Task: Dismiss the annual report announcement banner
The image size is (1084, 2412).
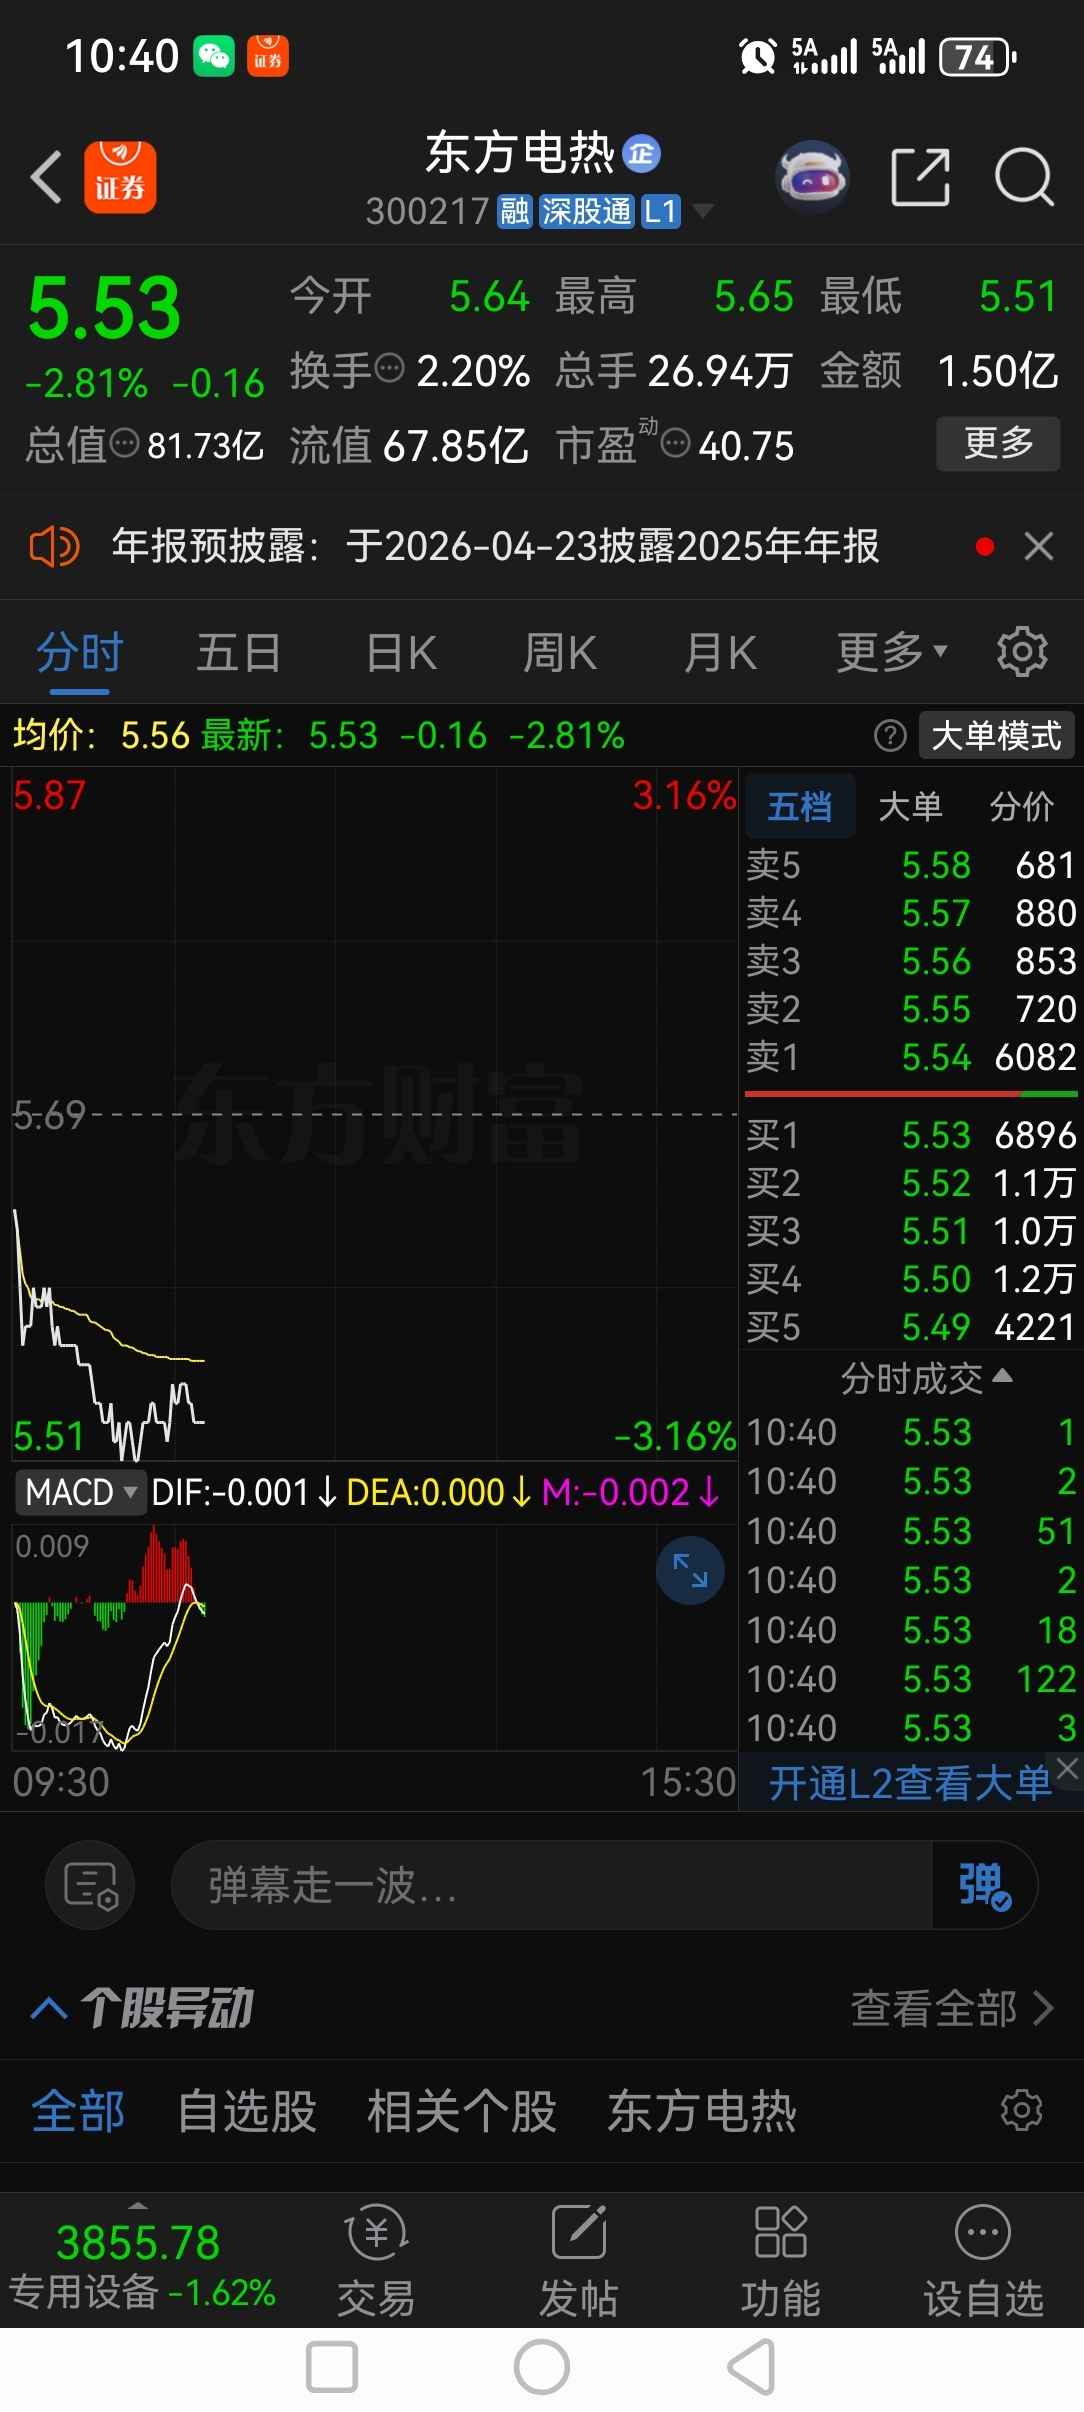Action: click(x=1039, y=547)
